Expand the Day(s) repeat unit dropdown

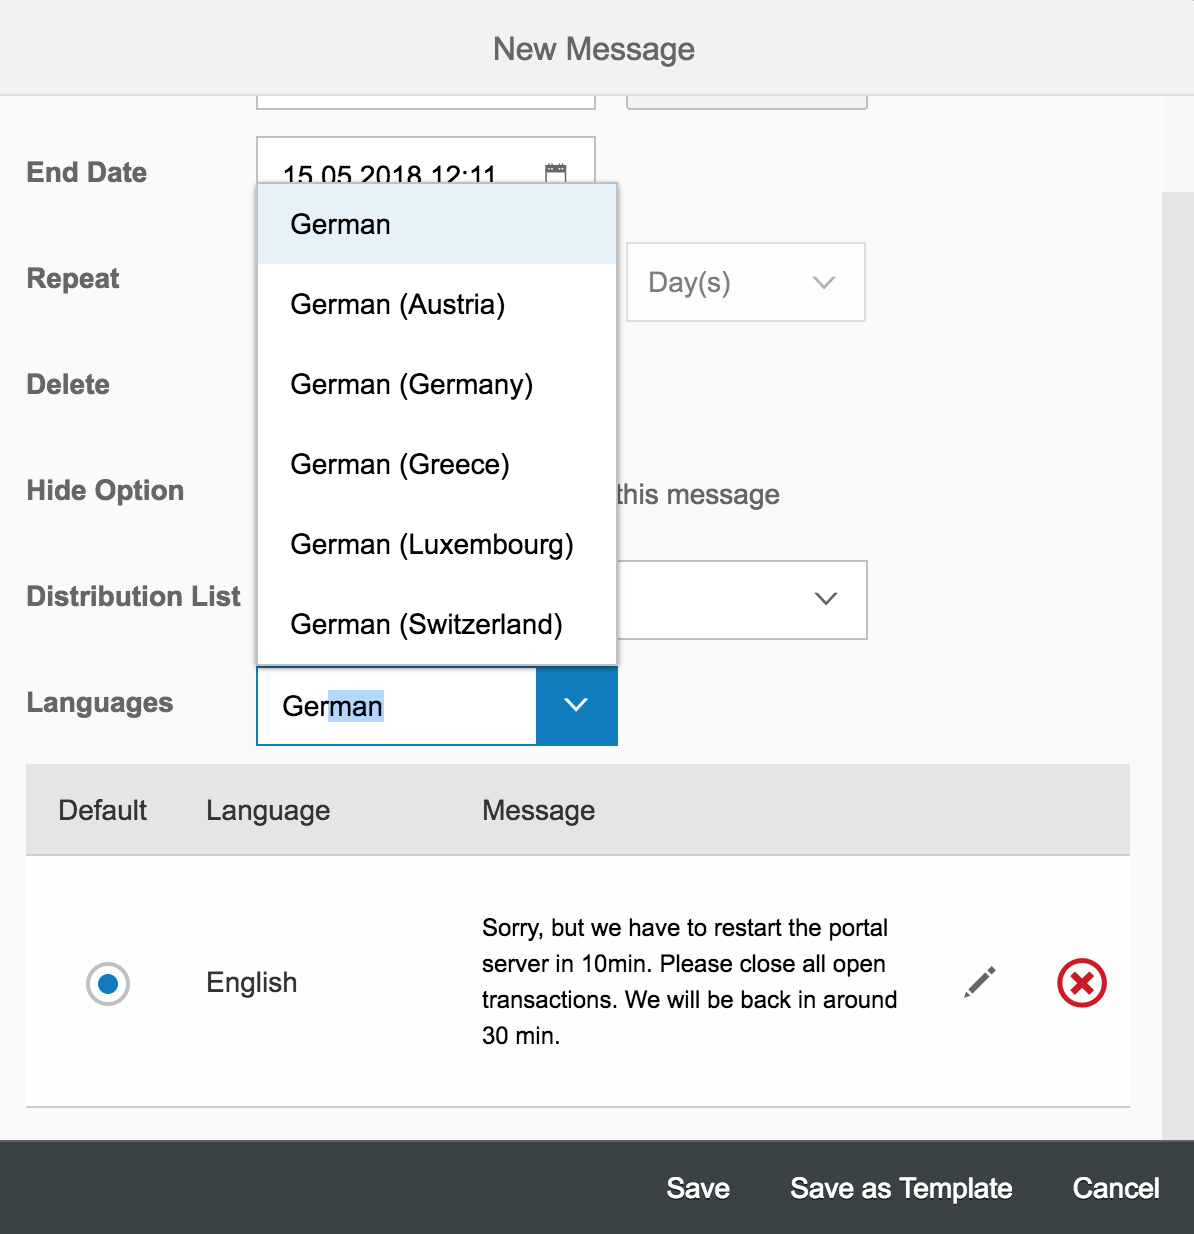(x=745, y=282)
